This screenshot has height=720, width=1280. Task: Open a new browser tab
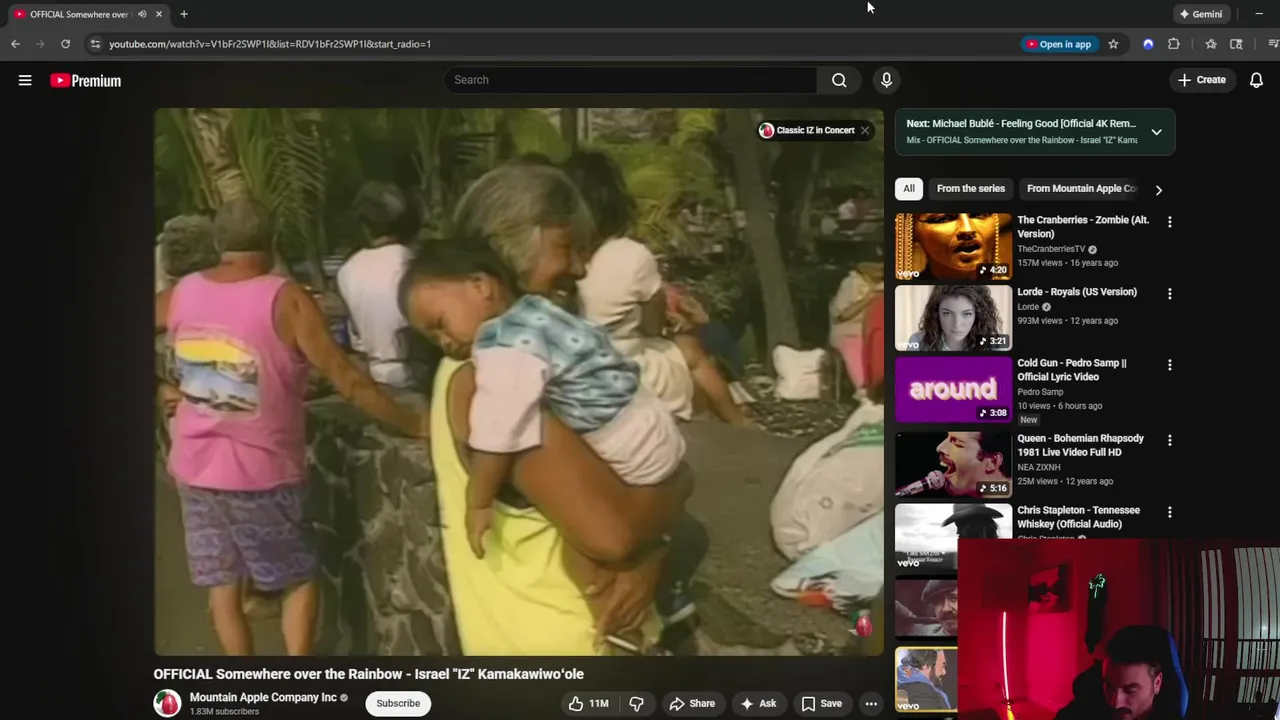(x=184, y=14)
